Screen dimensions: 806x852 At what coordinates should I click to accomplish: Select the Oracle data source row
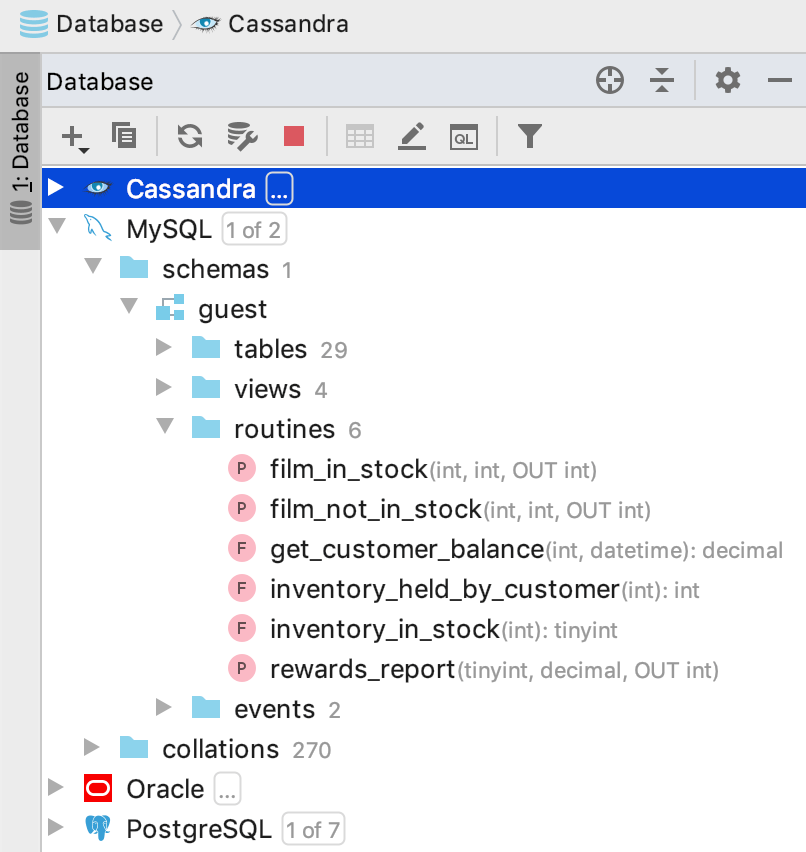coord(424,789)
